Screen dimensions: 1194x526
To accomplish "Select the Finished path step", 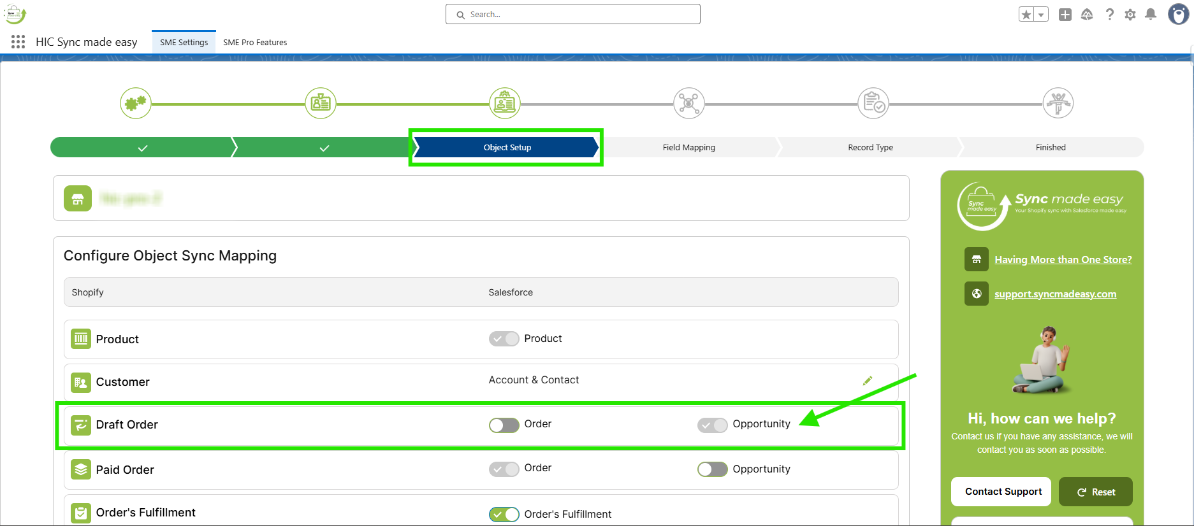I will click(x=1051, y=148).
